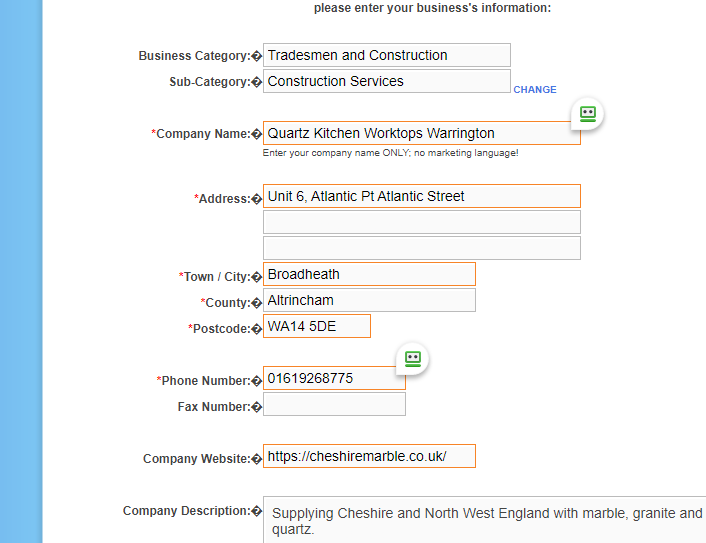706x543 pixels.
Task: Click question-mark symbol beside Postcode label
Action: [x=257, y=329]
